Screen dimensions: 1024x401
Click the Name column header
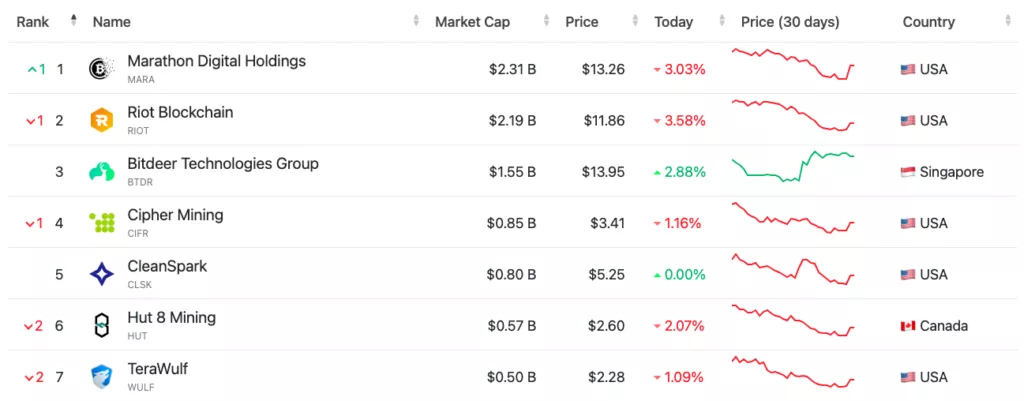coord(111,21)
